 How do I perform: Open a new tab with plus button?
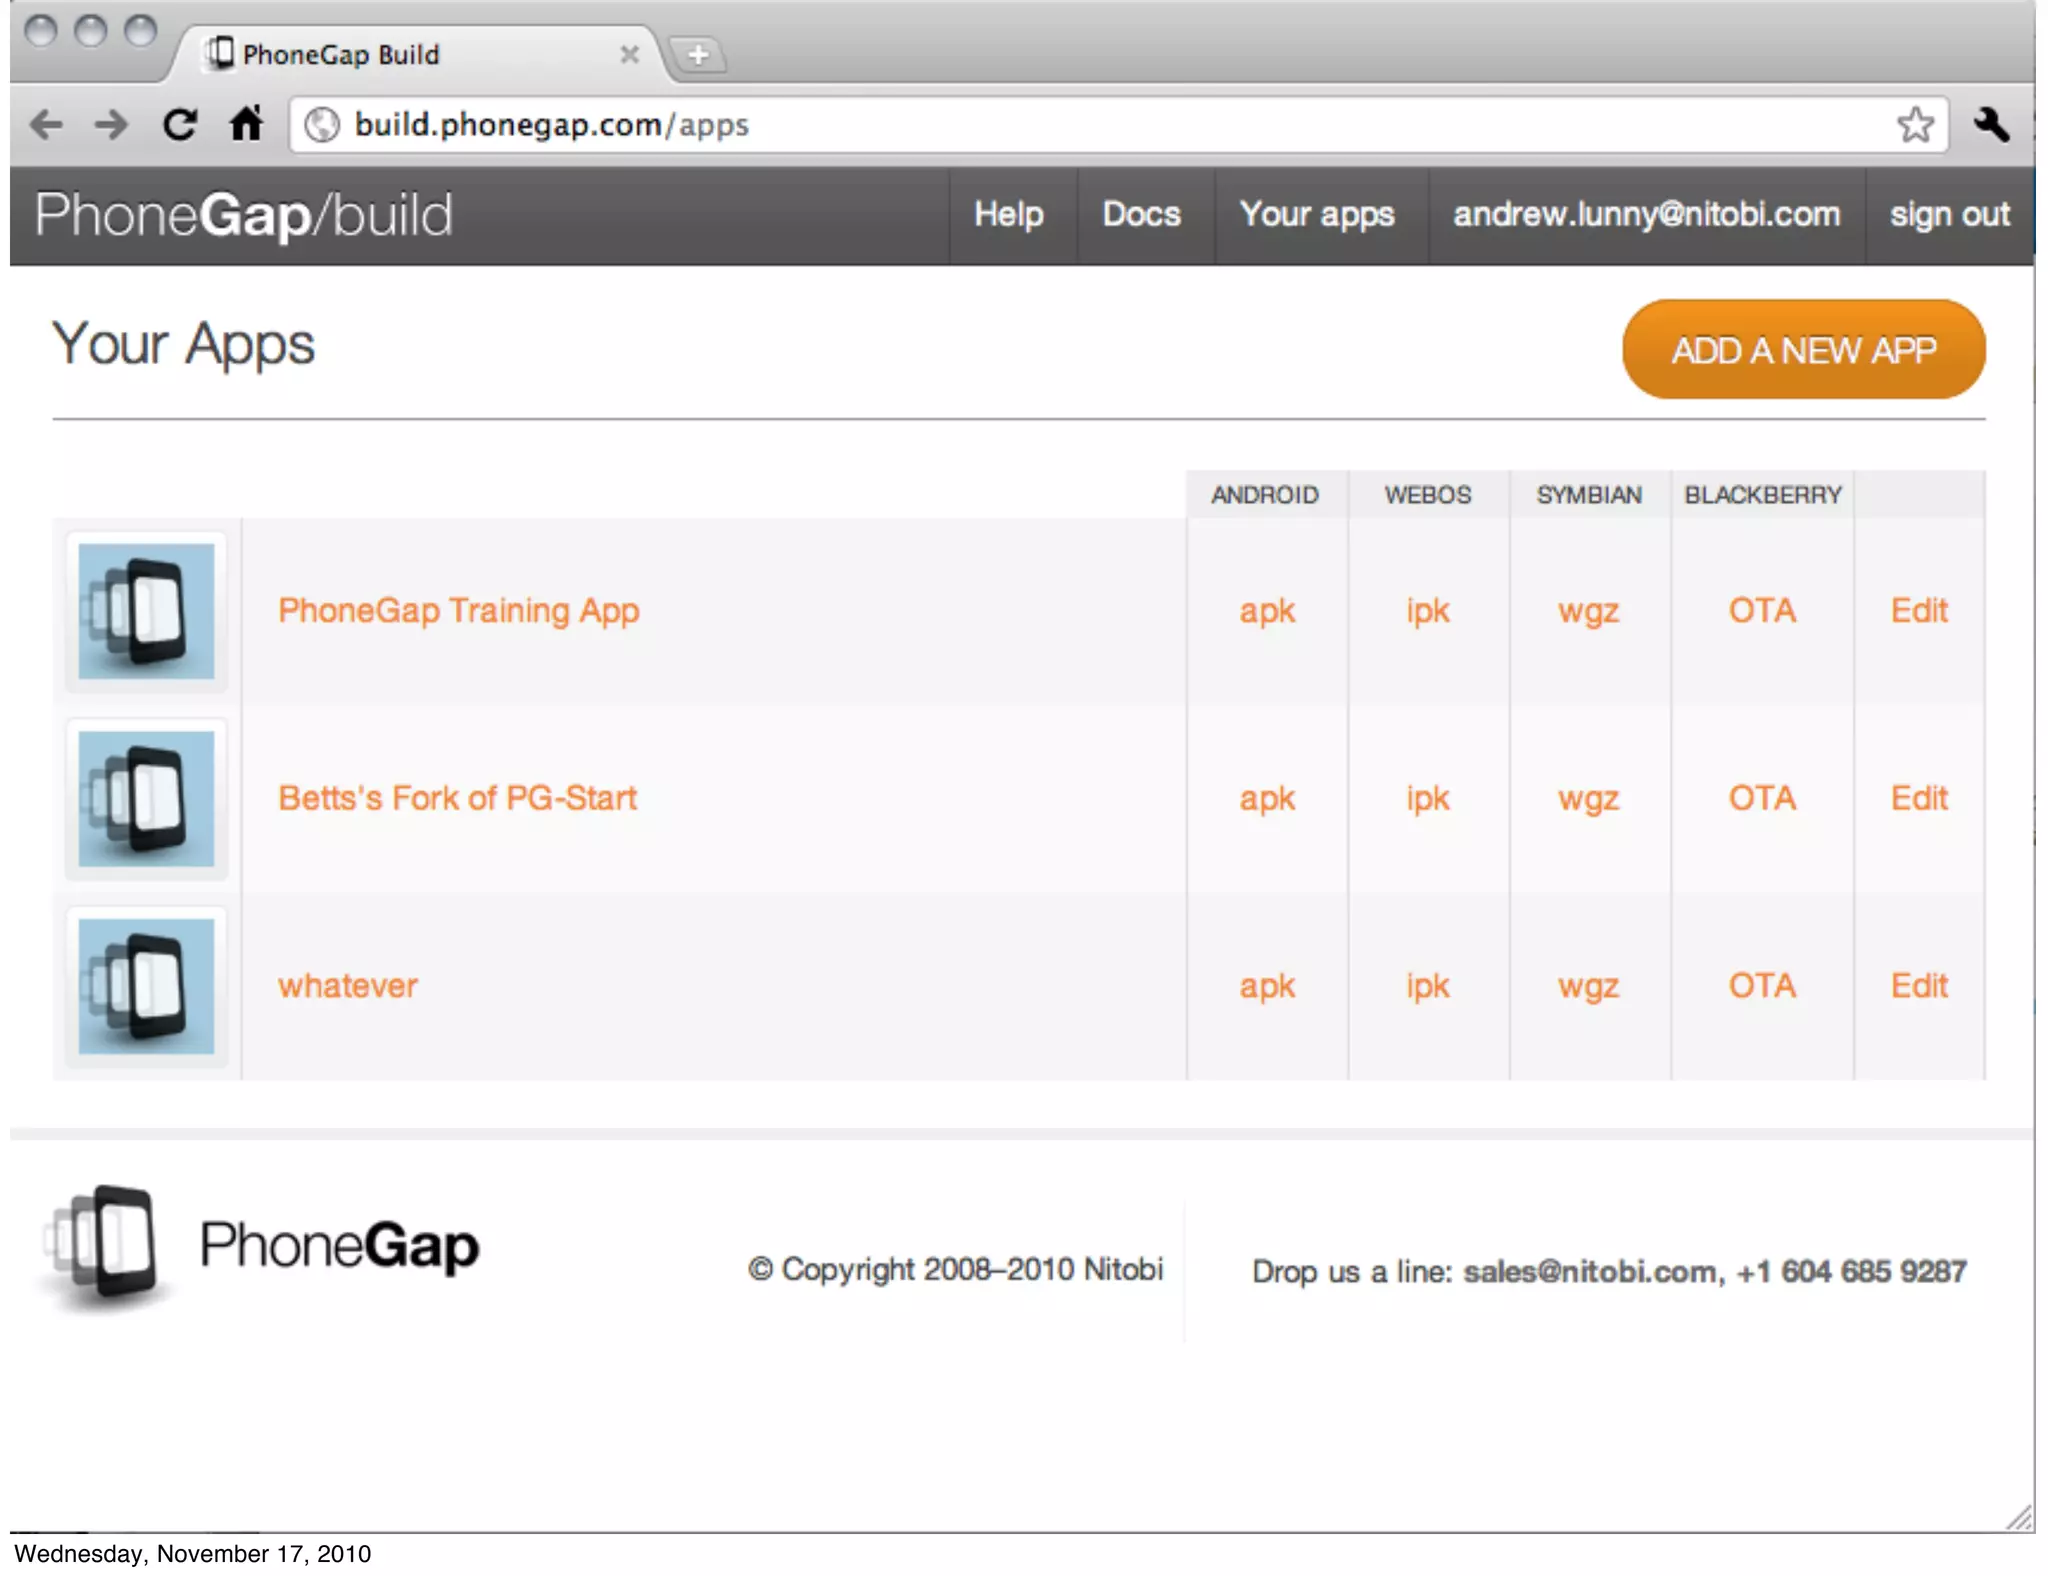[x=698, y=54]
